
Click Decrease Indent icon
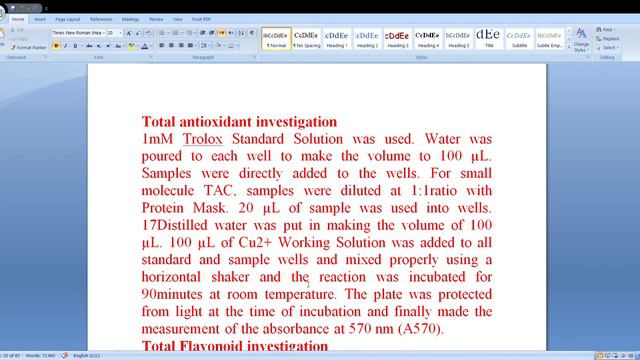pos(202,33)
